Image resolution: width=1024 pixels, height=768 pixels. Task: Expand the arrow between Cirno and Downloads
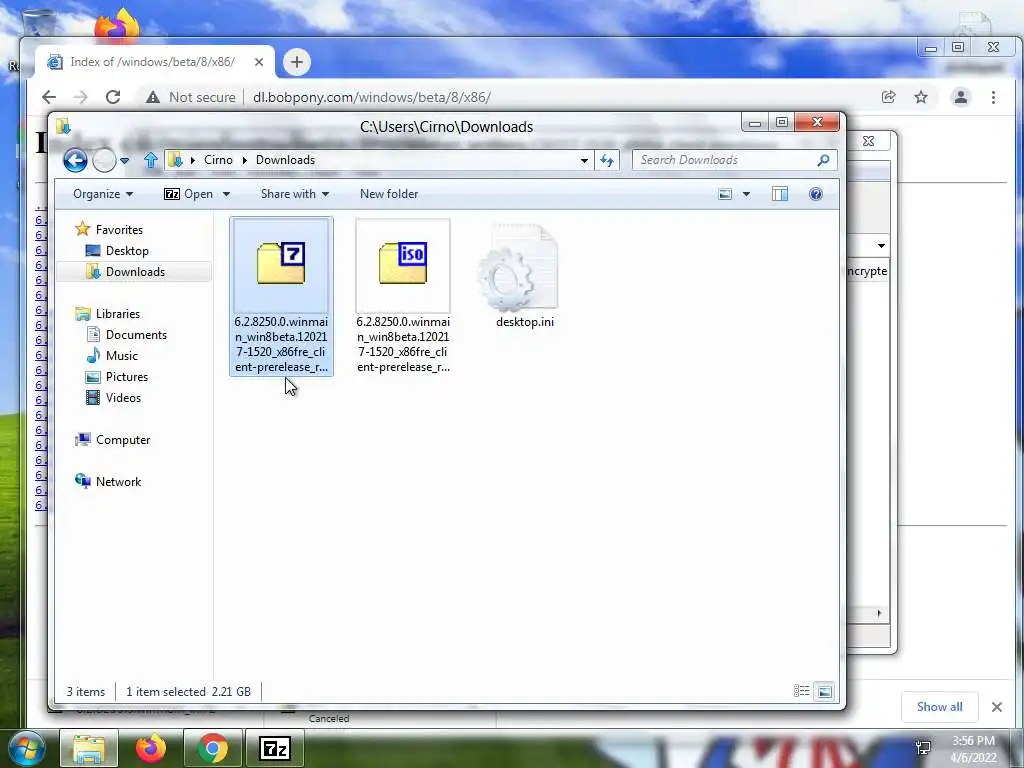click(245, 160)
